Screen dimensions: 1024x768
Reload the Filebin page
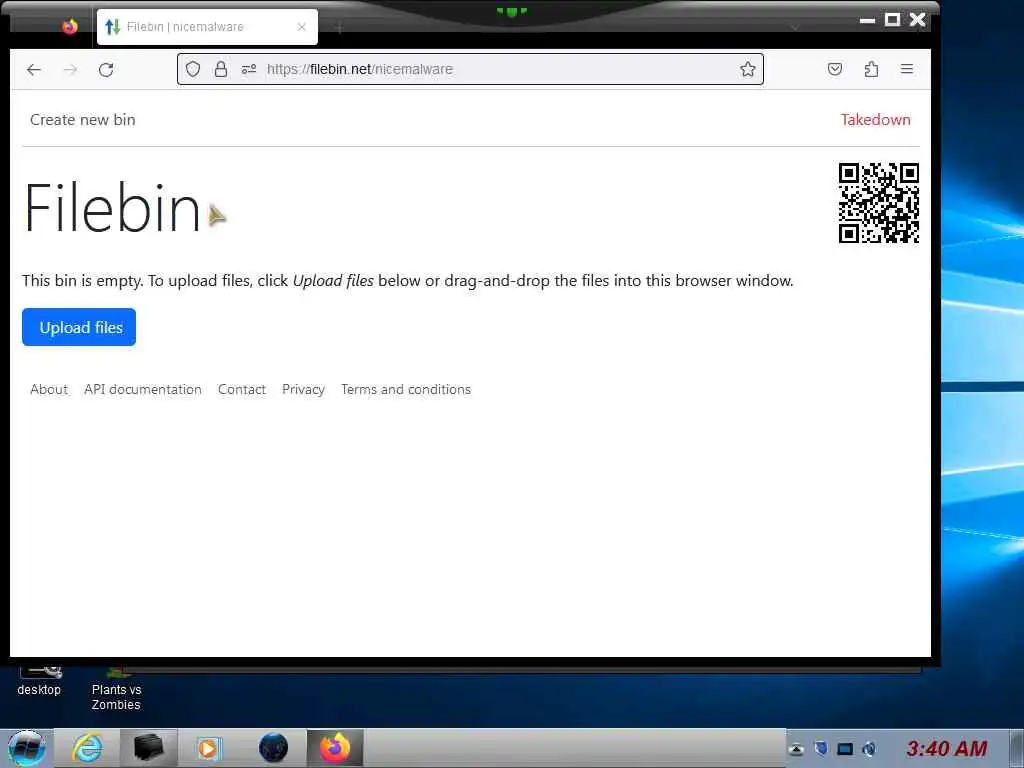tap(106, 70)
